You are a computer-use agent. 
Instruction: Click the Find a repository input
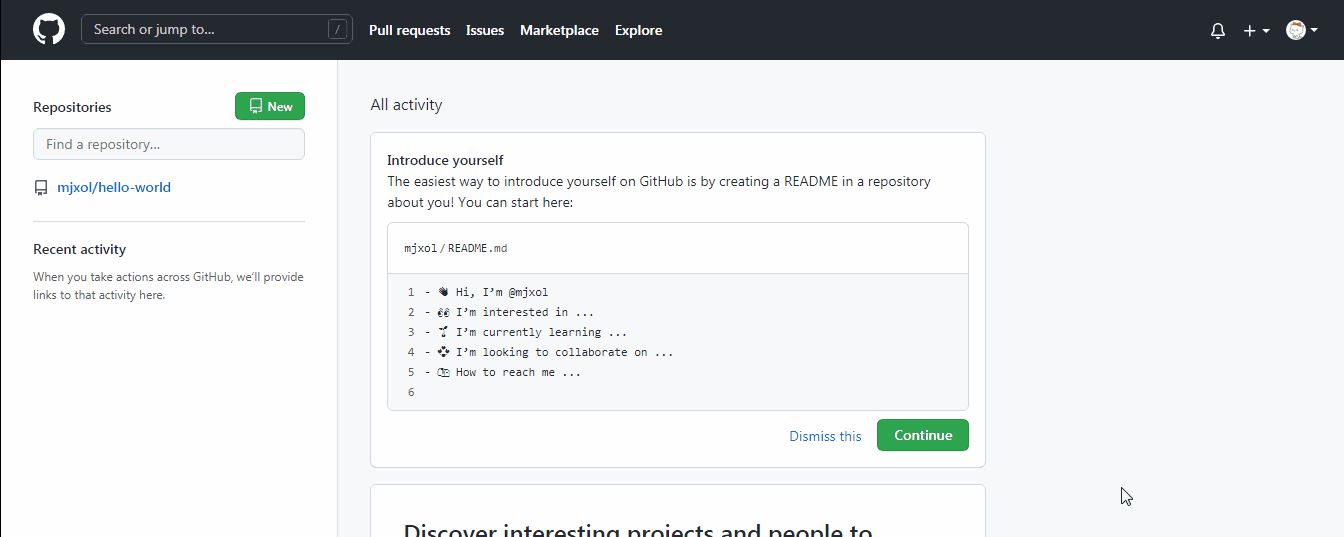click(169, 144)
